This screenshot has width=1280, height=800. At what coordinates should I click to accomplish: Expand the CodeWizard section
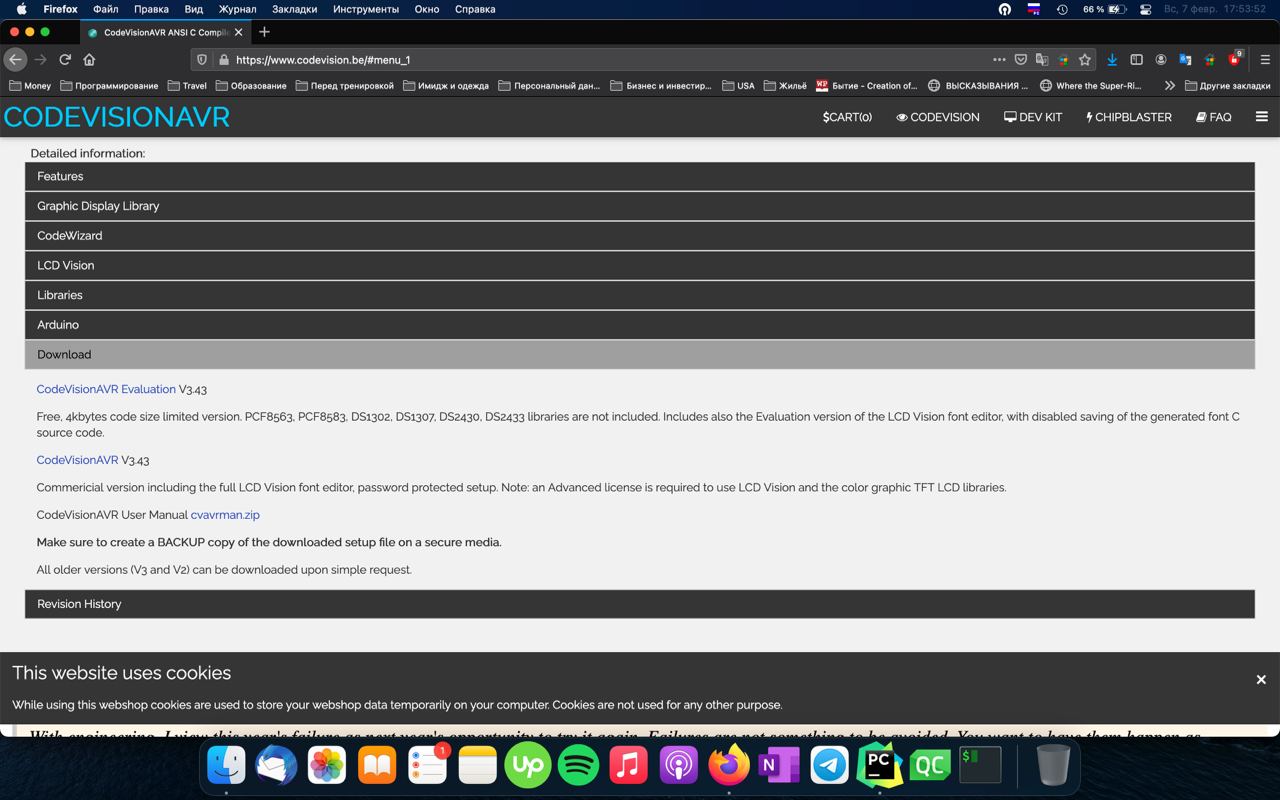640,236
